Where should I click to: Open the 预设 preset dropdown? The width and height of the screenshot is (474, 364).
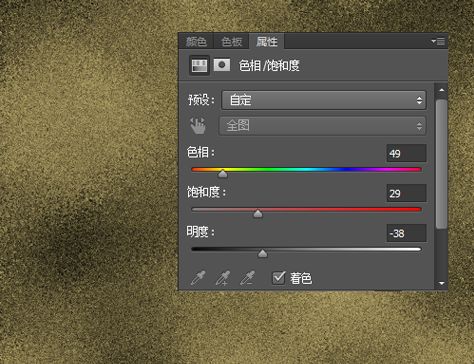pyautogui.click(x=324, y=100)
